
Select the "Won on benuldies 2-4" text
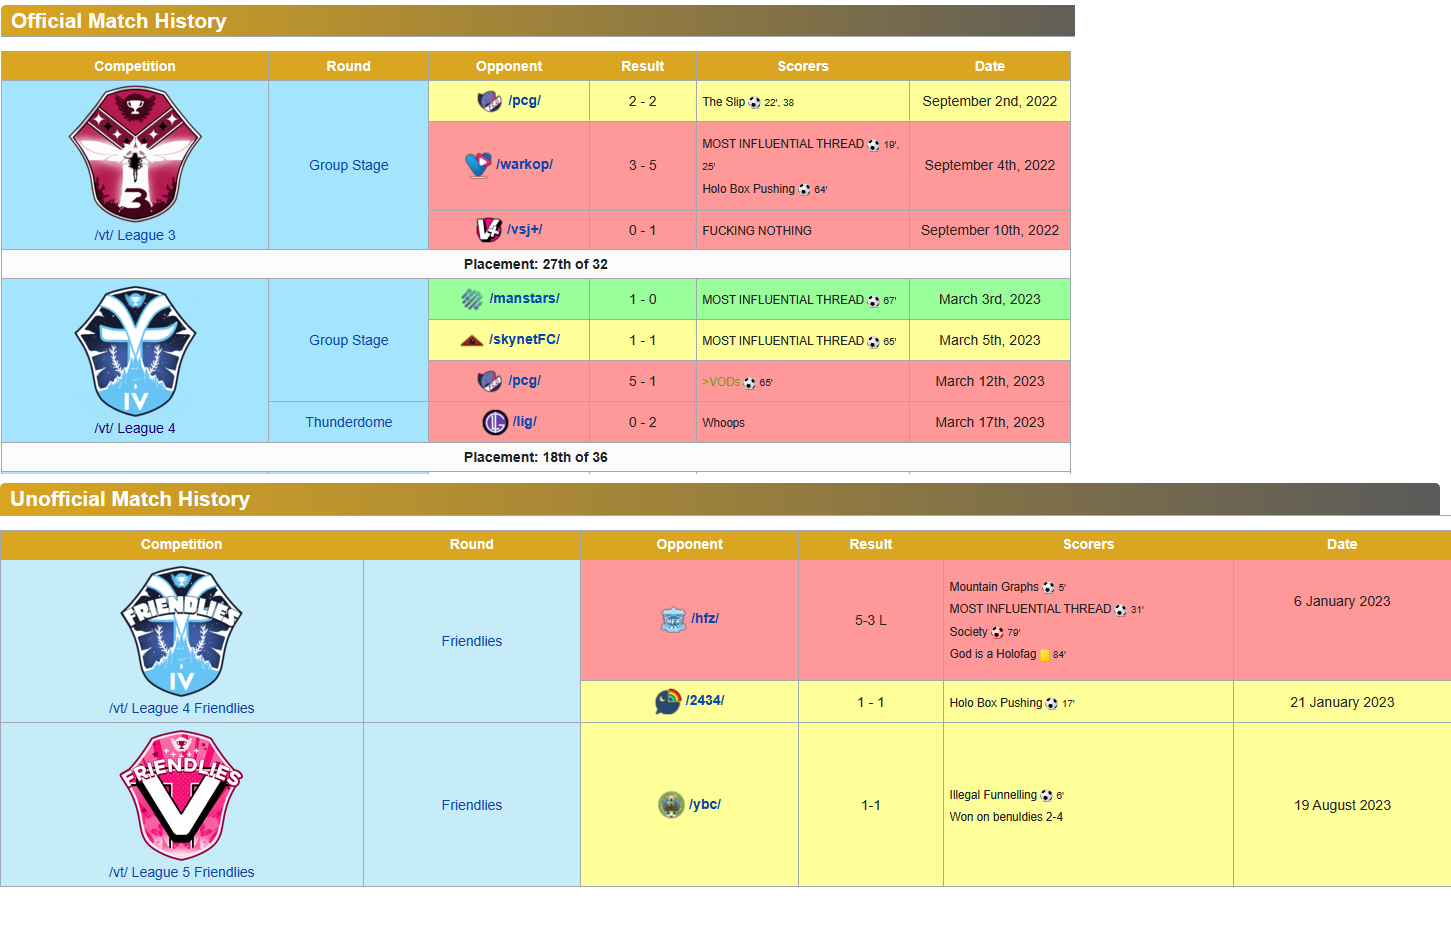(1006, 817)
